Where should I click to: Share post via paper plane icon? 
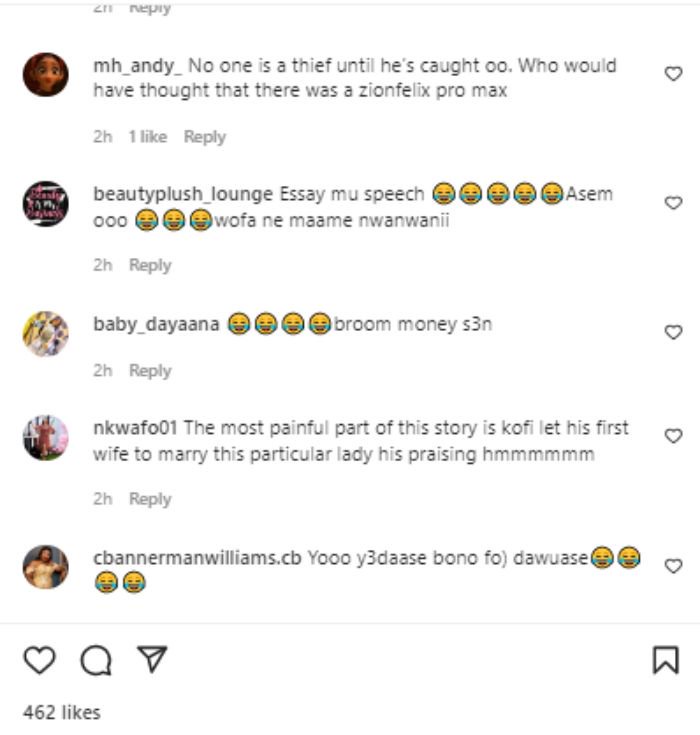(x=151, y=659)
